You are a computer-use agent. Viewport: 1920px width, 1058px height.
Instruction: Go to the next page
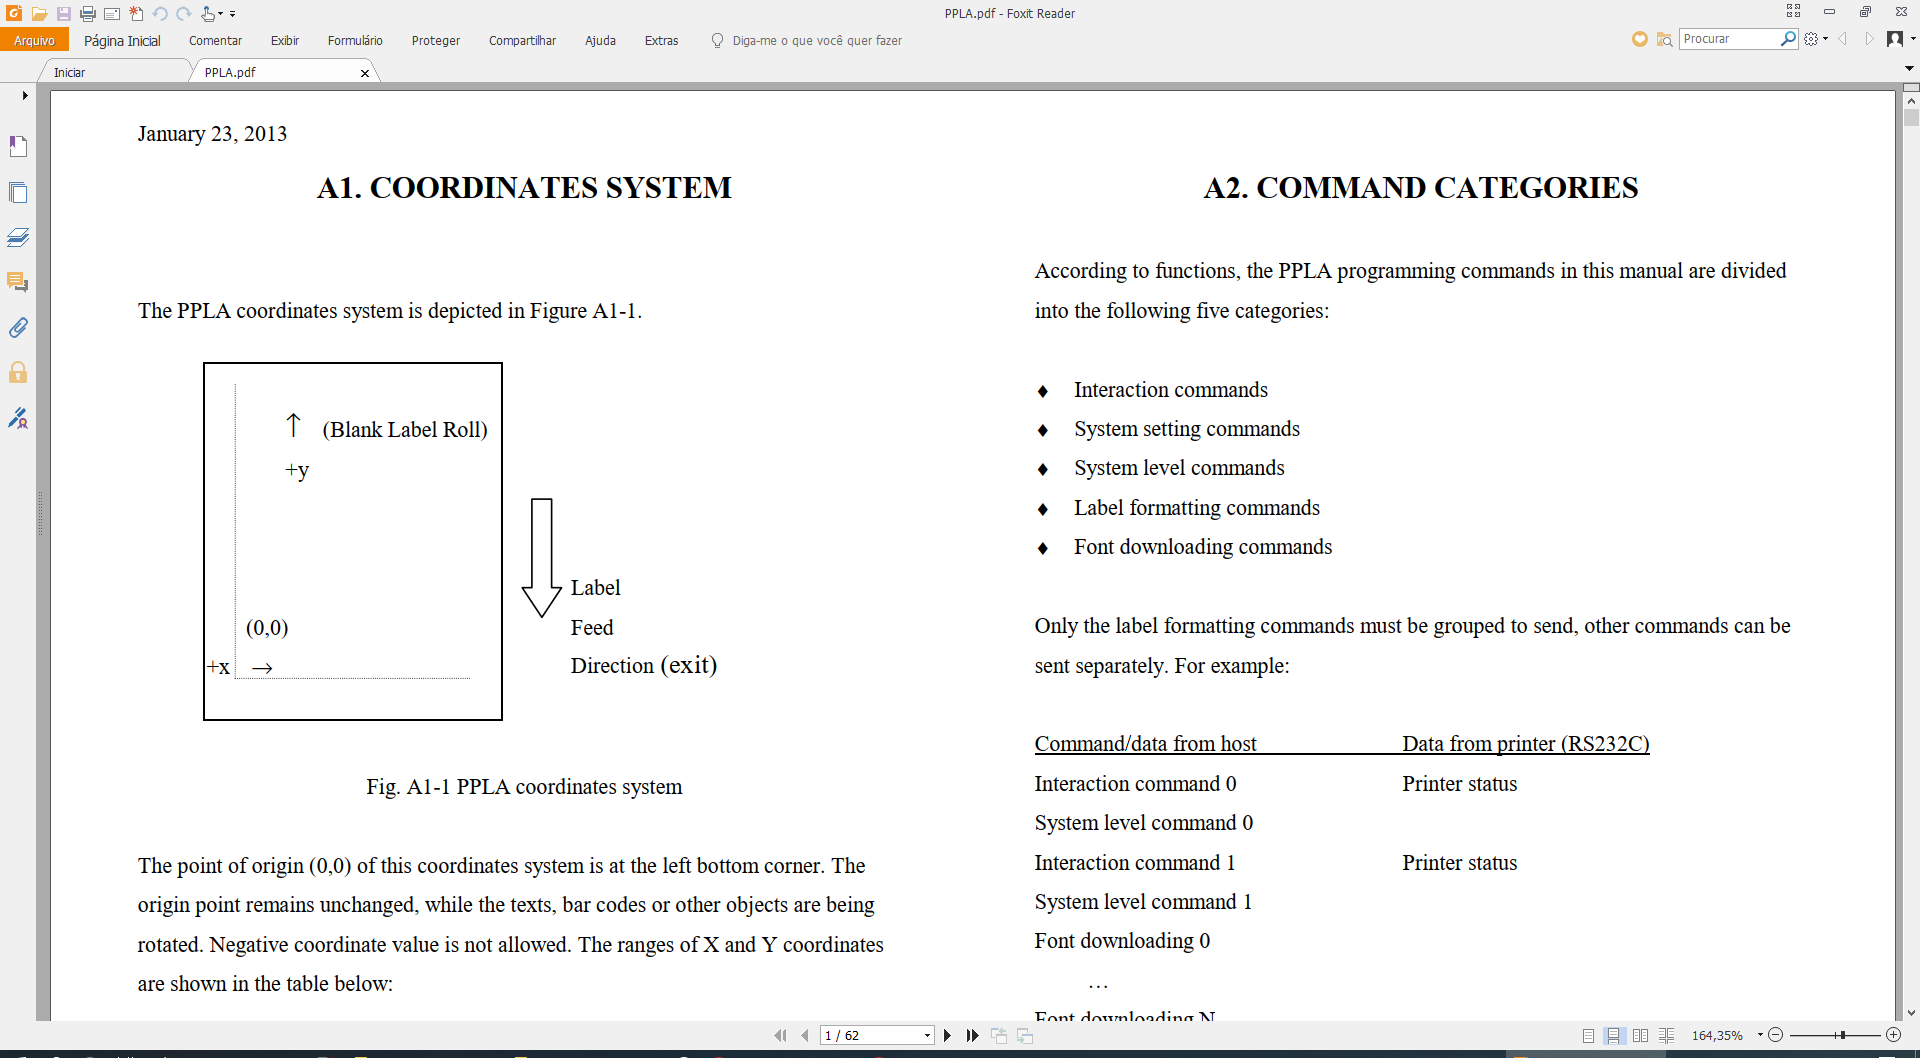point(947,1036)
